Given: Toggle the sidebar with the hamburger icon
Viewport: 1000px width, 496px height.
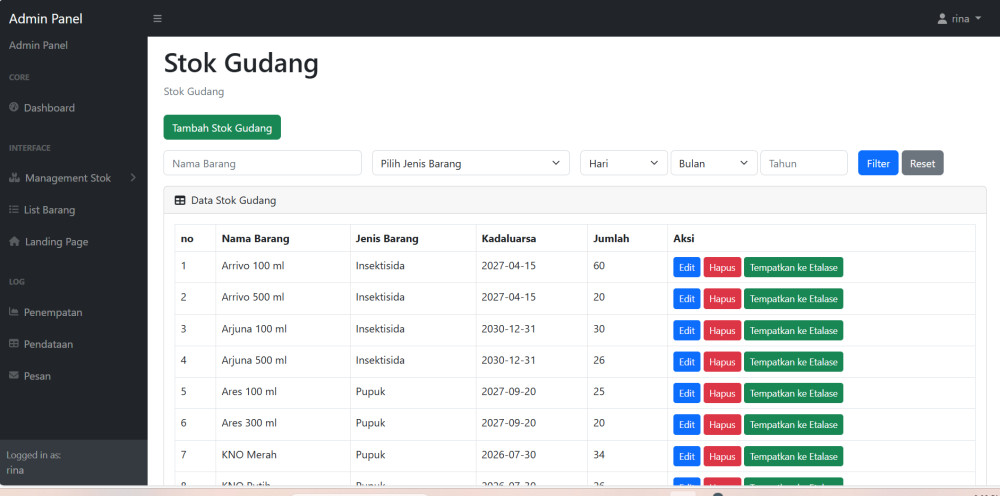Looking at the screenshot, I should 157,19.
